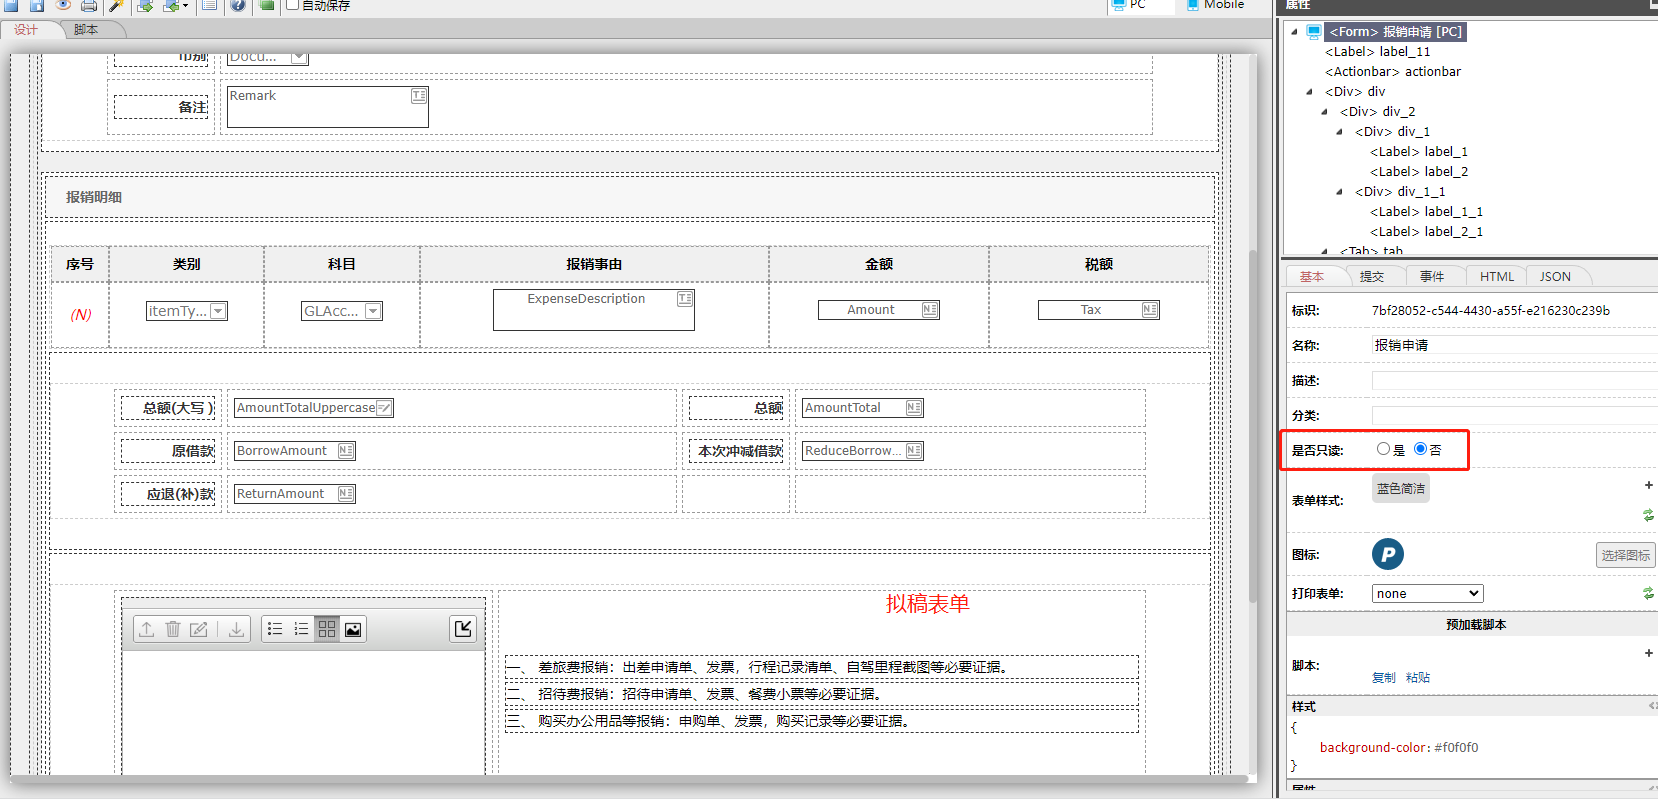Switch attachment view to bulleted list
The height and width of the screenshot is (799, 1658).
click(x=275, y=629)
